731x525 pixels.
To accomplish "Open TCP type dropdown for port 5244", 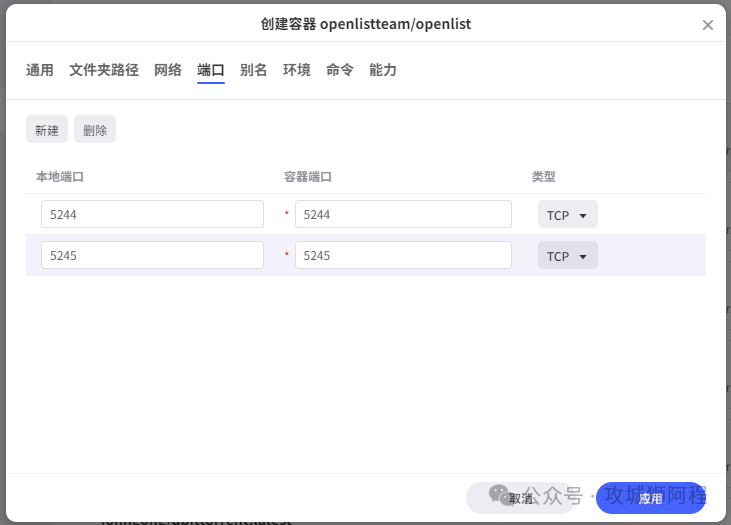I will click(568, 215).
